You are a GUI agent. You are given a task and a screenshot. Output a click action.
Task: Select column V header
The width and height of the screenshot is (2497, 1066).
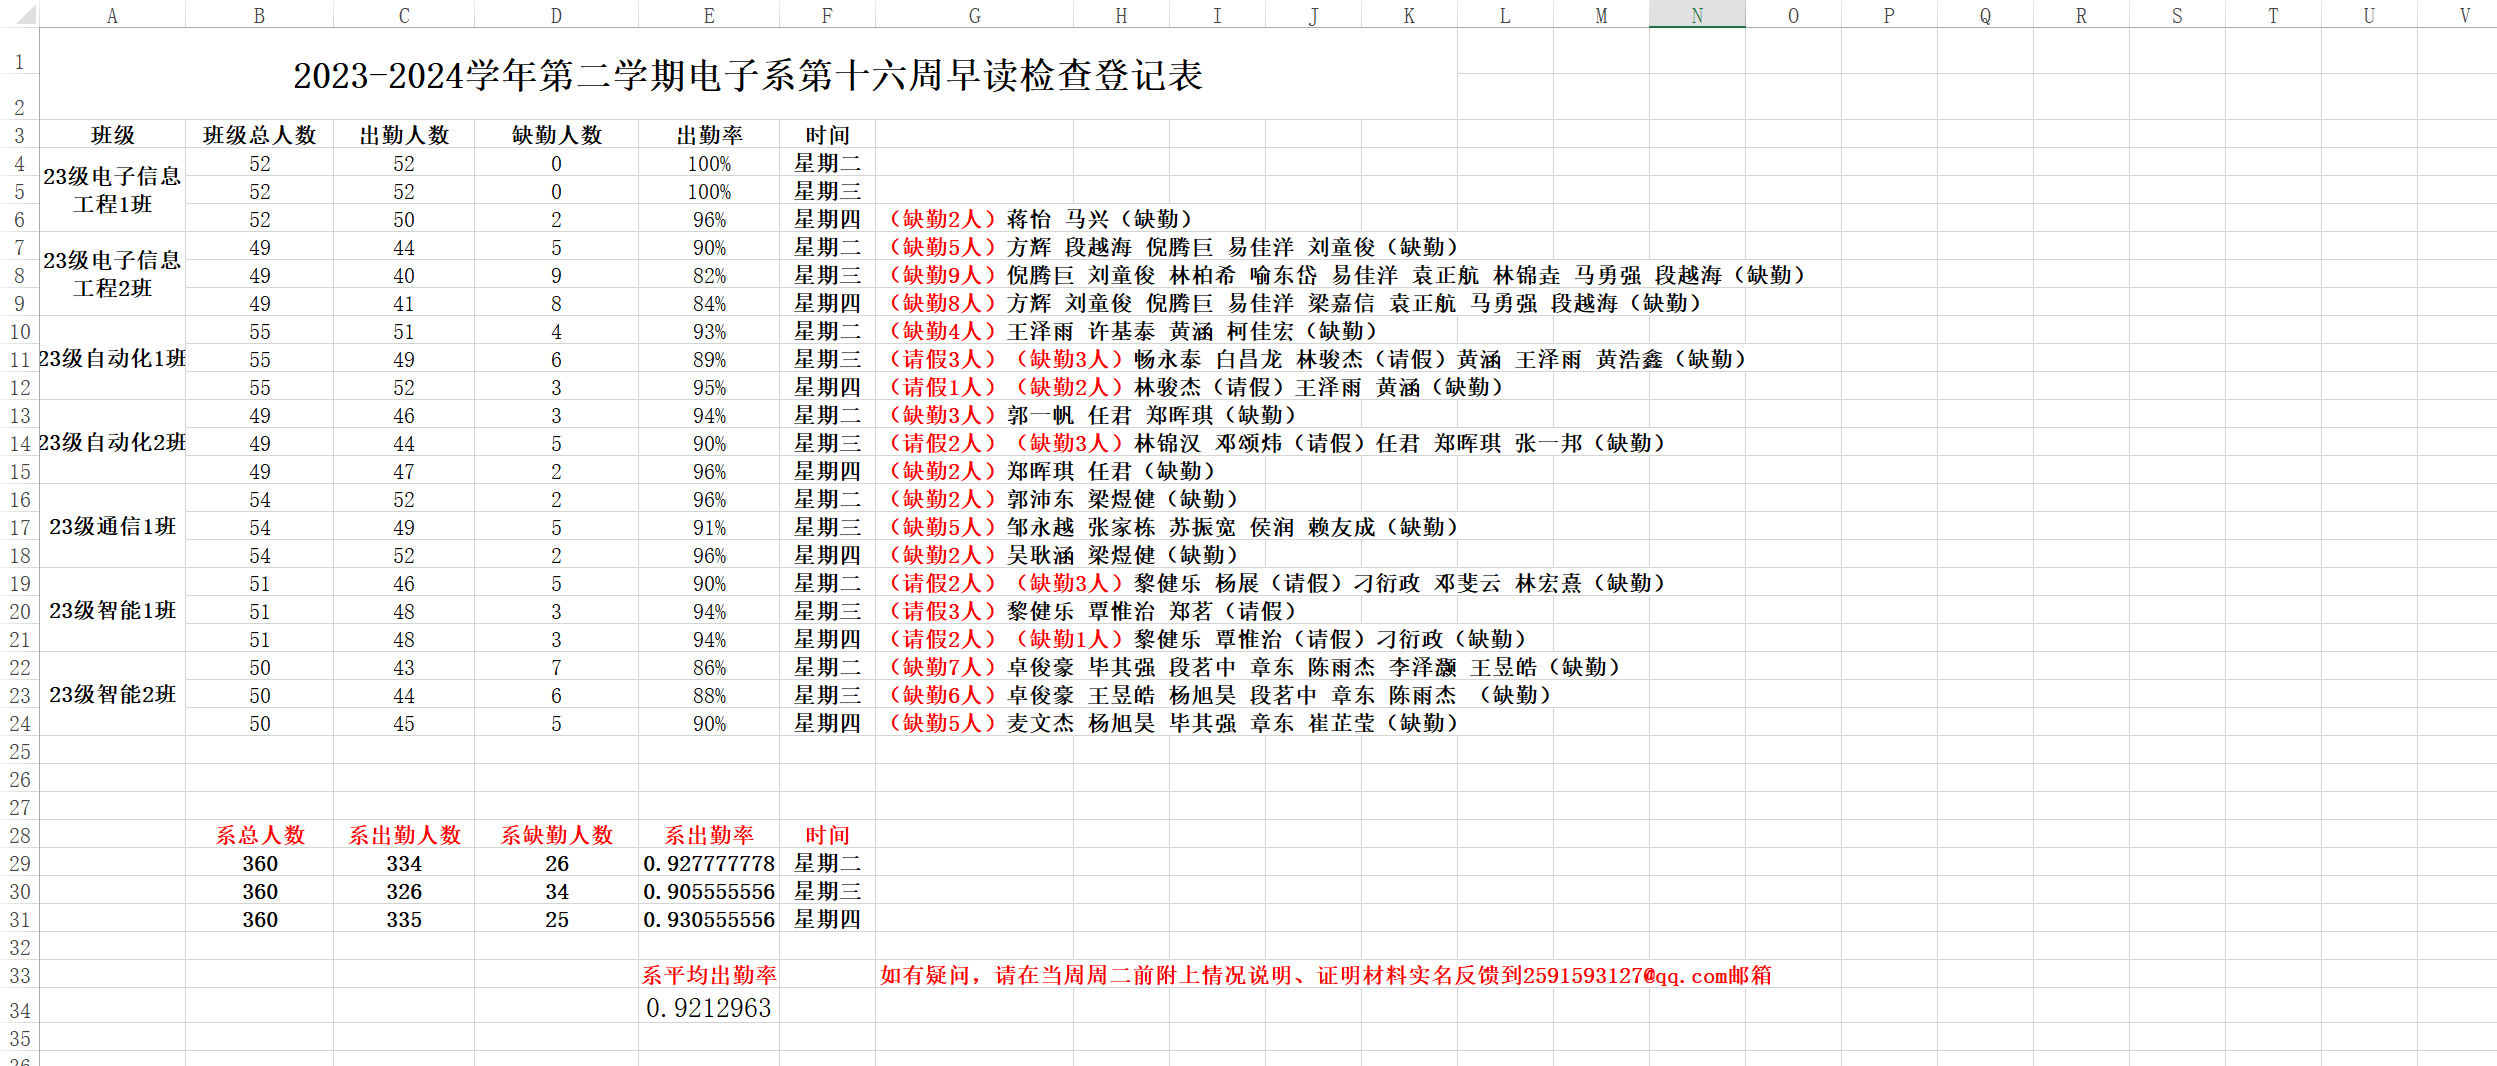tap(2456, 15)
